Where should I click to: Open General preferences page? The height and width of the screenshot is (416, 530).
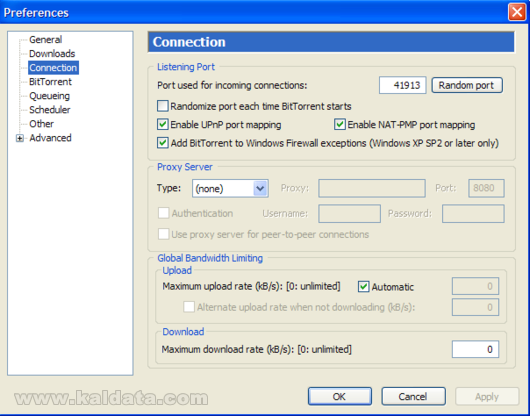[x=46, y=40]
